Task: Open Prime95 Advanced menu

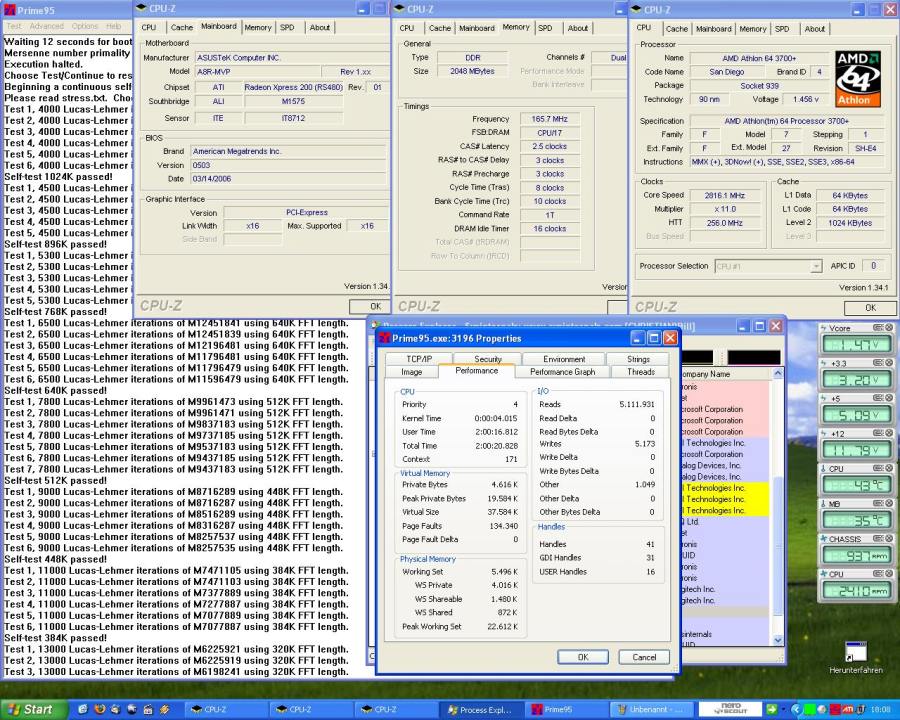Action: tap(46, 26)
